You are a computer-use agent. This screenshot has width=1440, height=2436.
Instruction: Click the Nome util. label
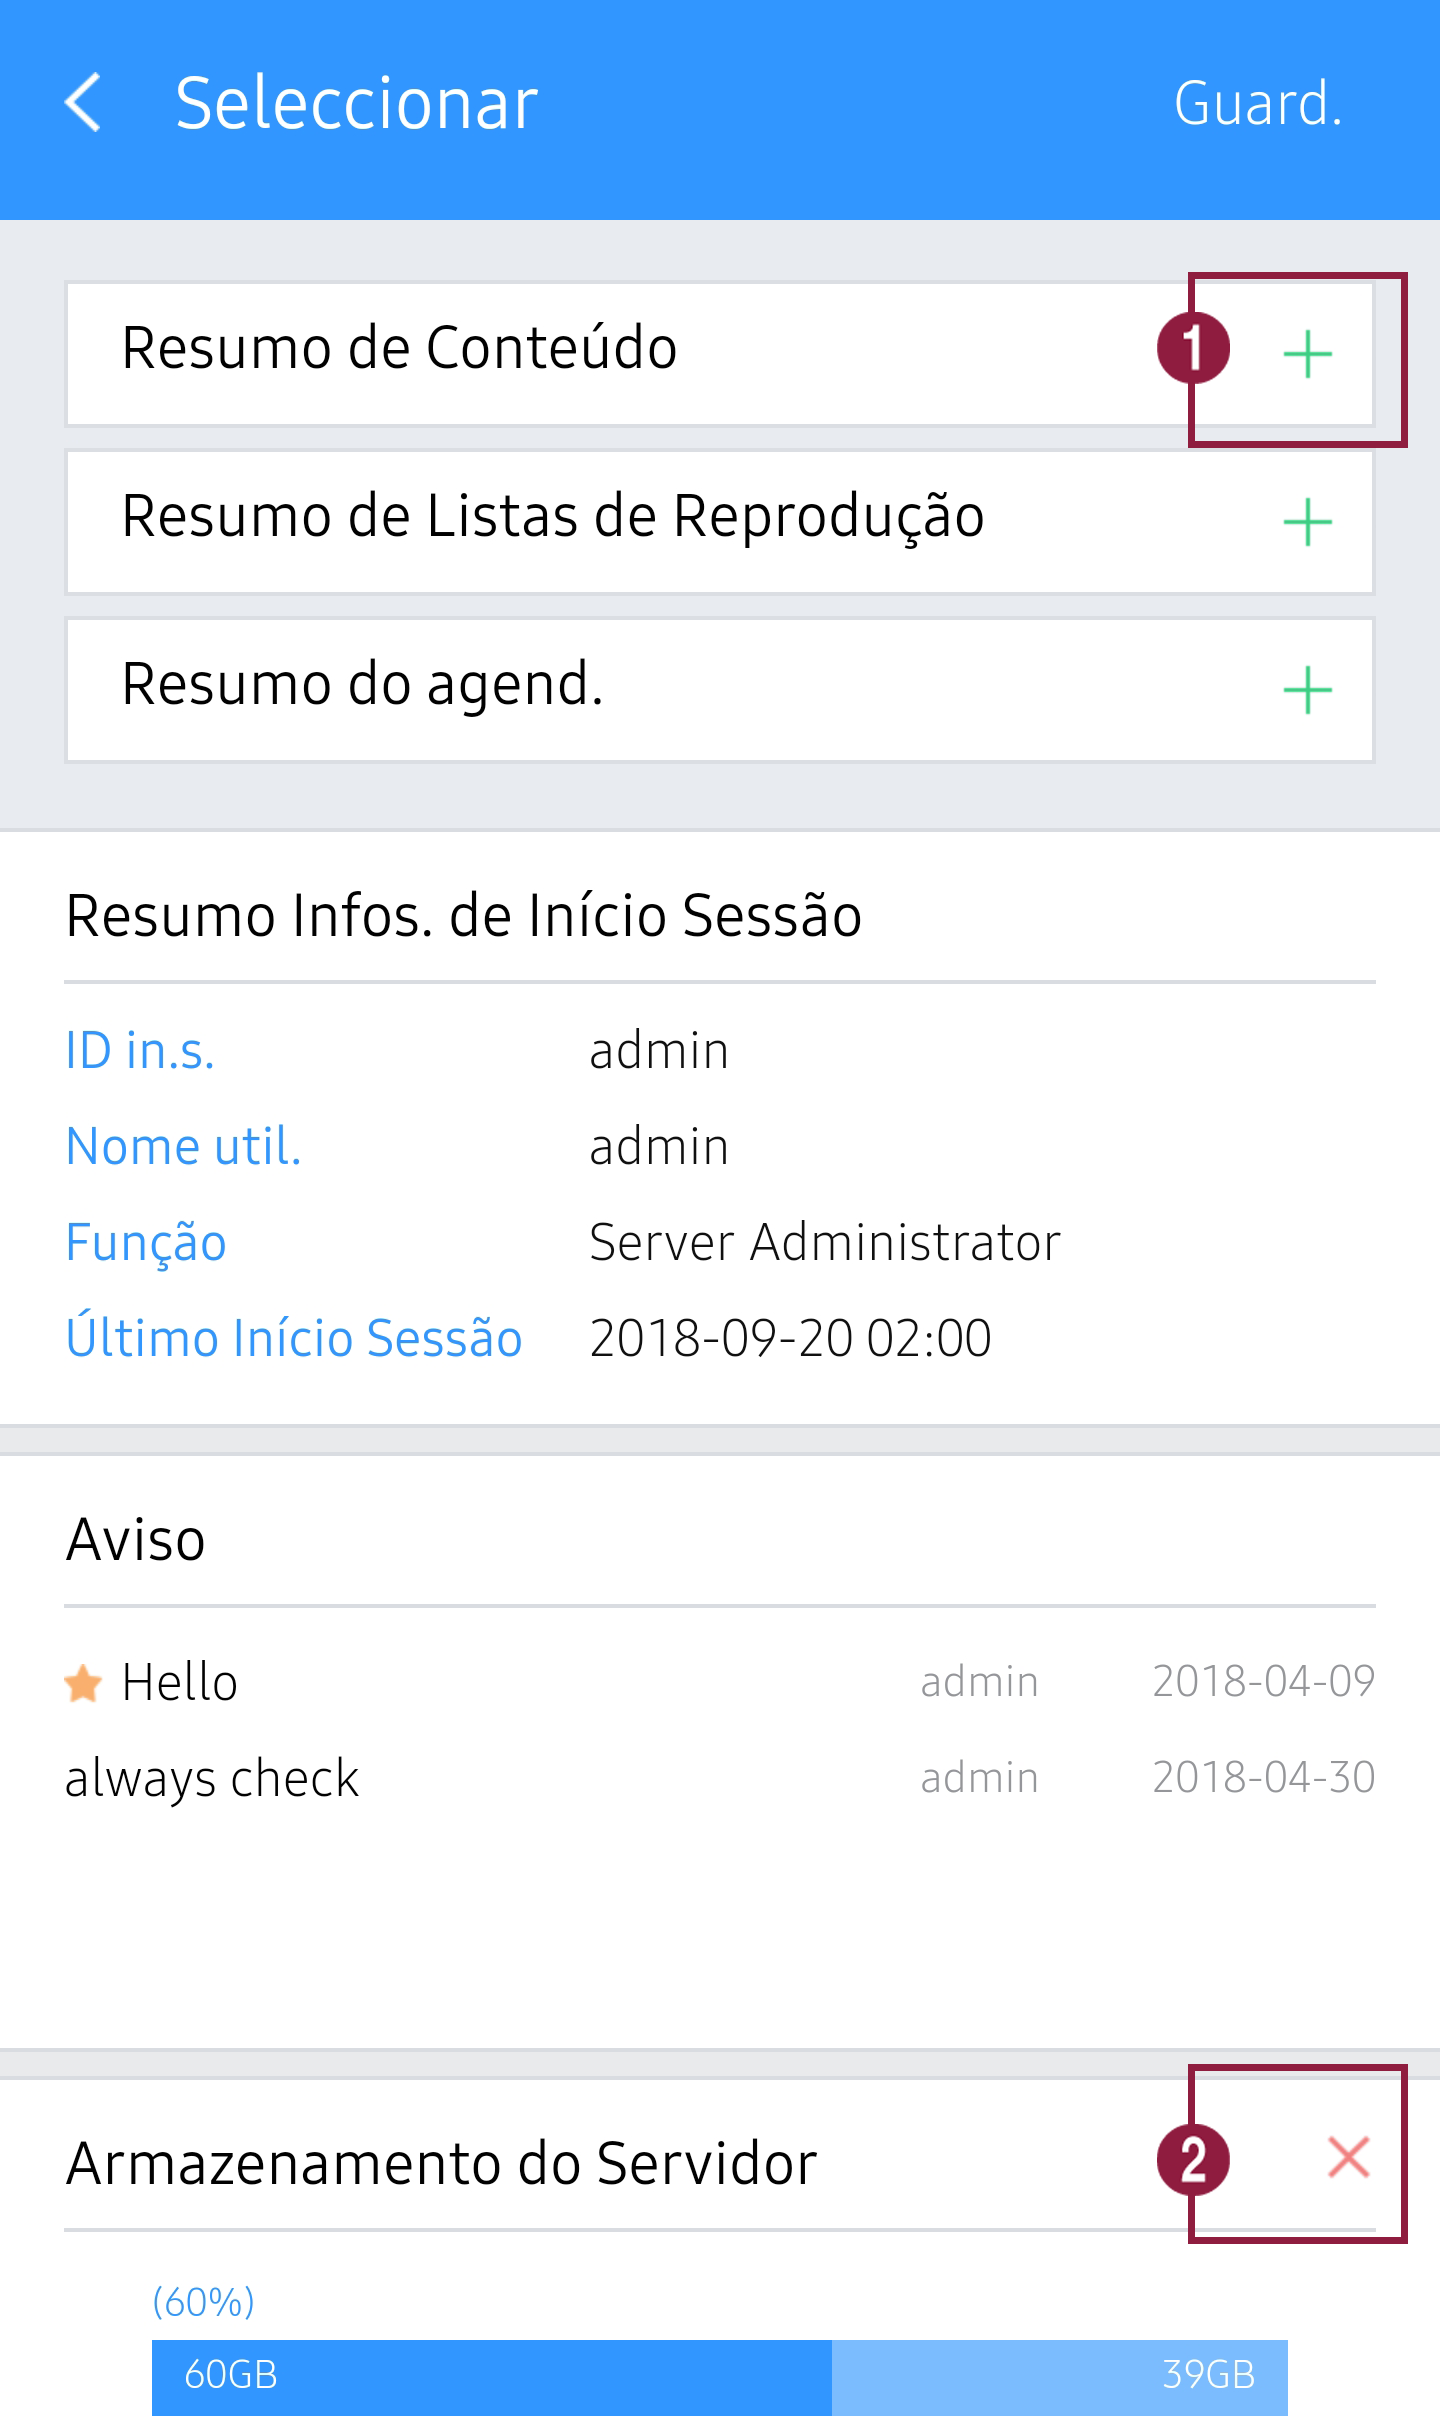pyautogui.click(x=183, y=1147)
